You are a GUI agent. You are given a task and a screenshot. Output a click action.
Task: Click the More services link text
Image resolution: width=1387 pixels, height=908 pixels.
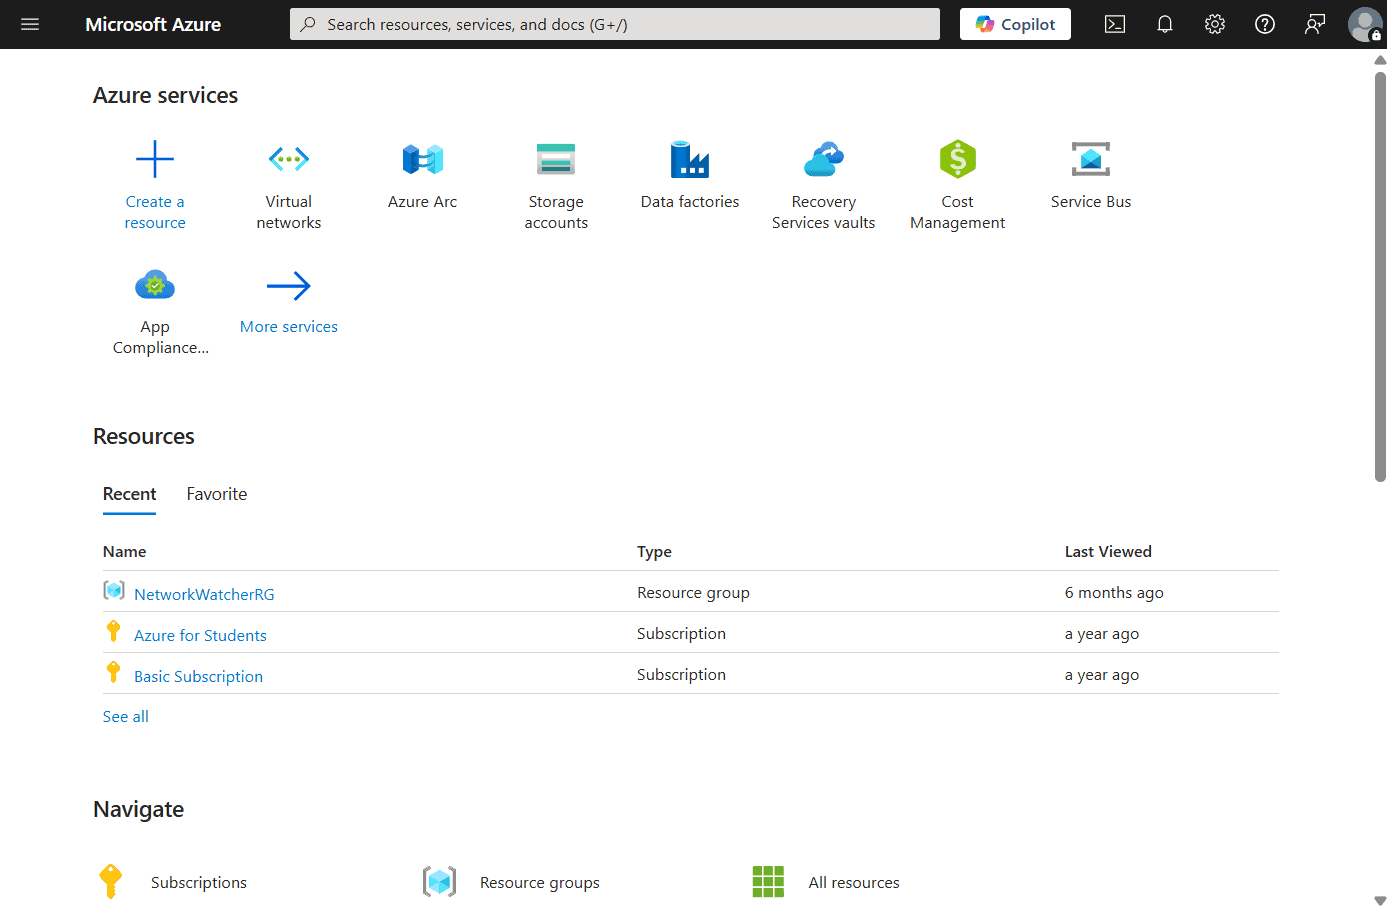(289, 326)
